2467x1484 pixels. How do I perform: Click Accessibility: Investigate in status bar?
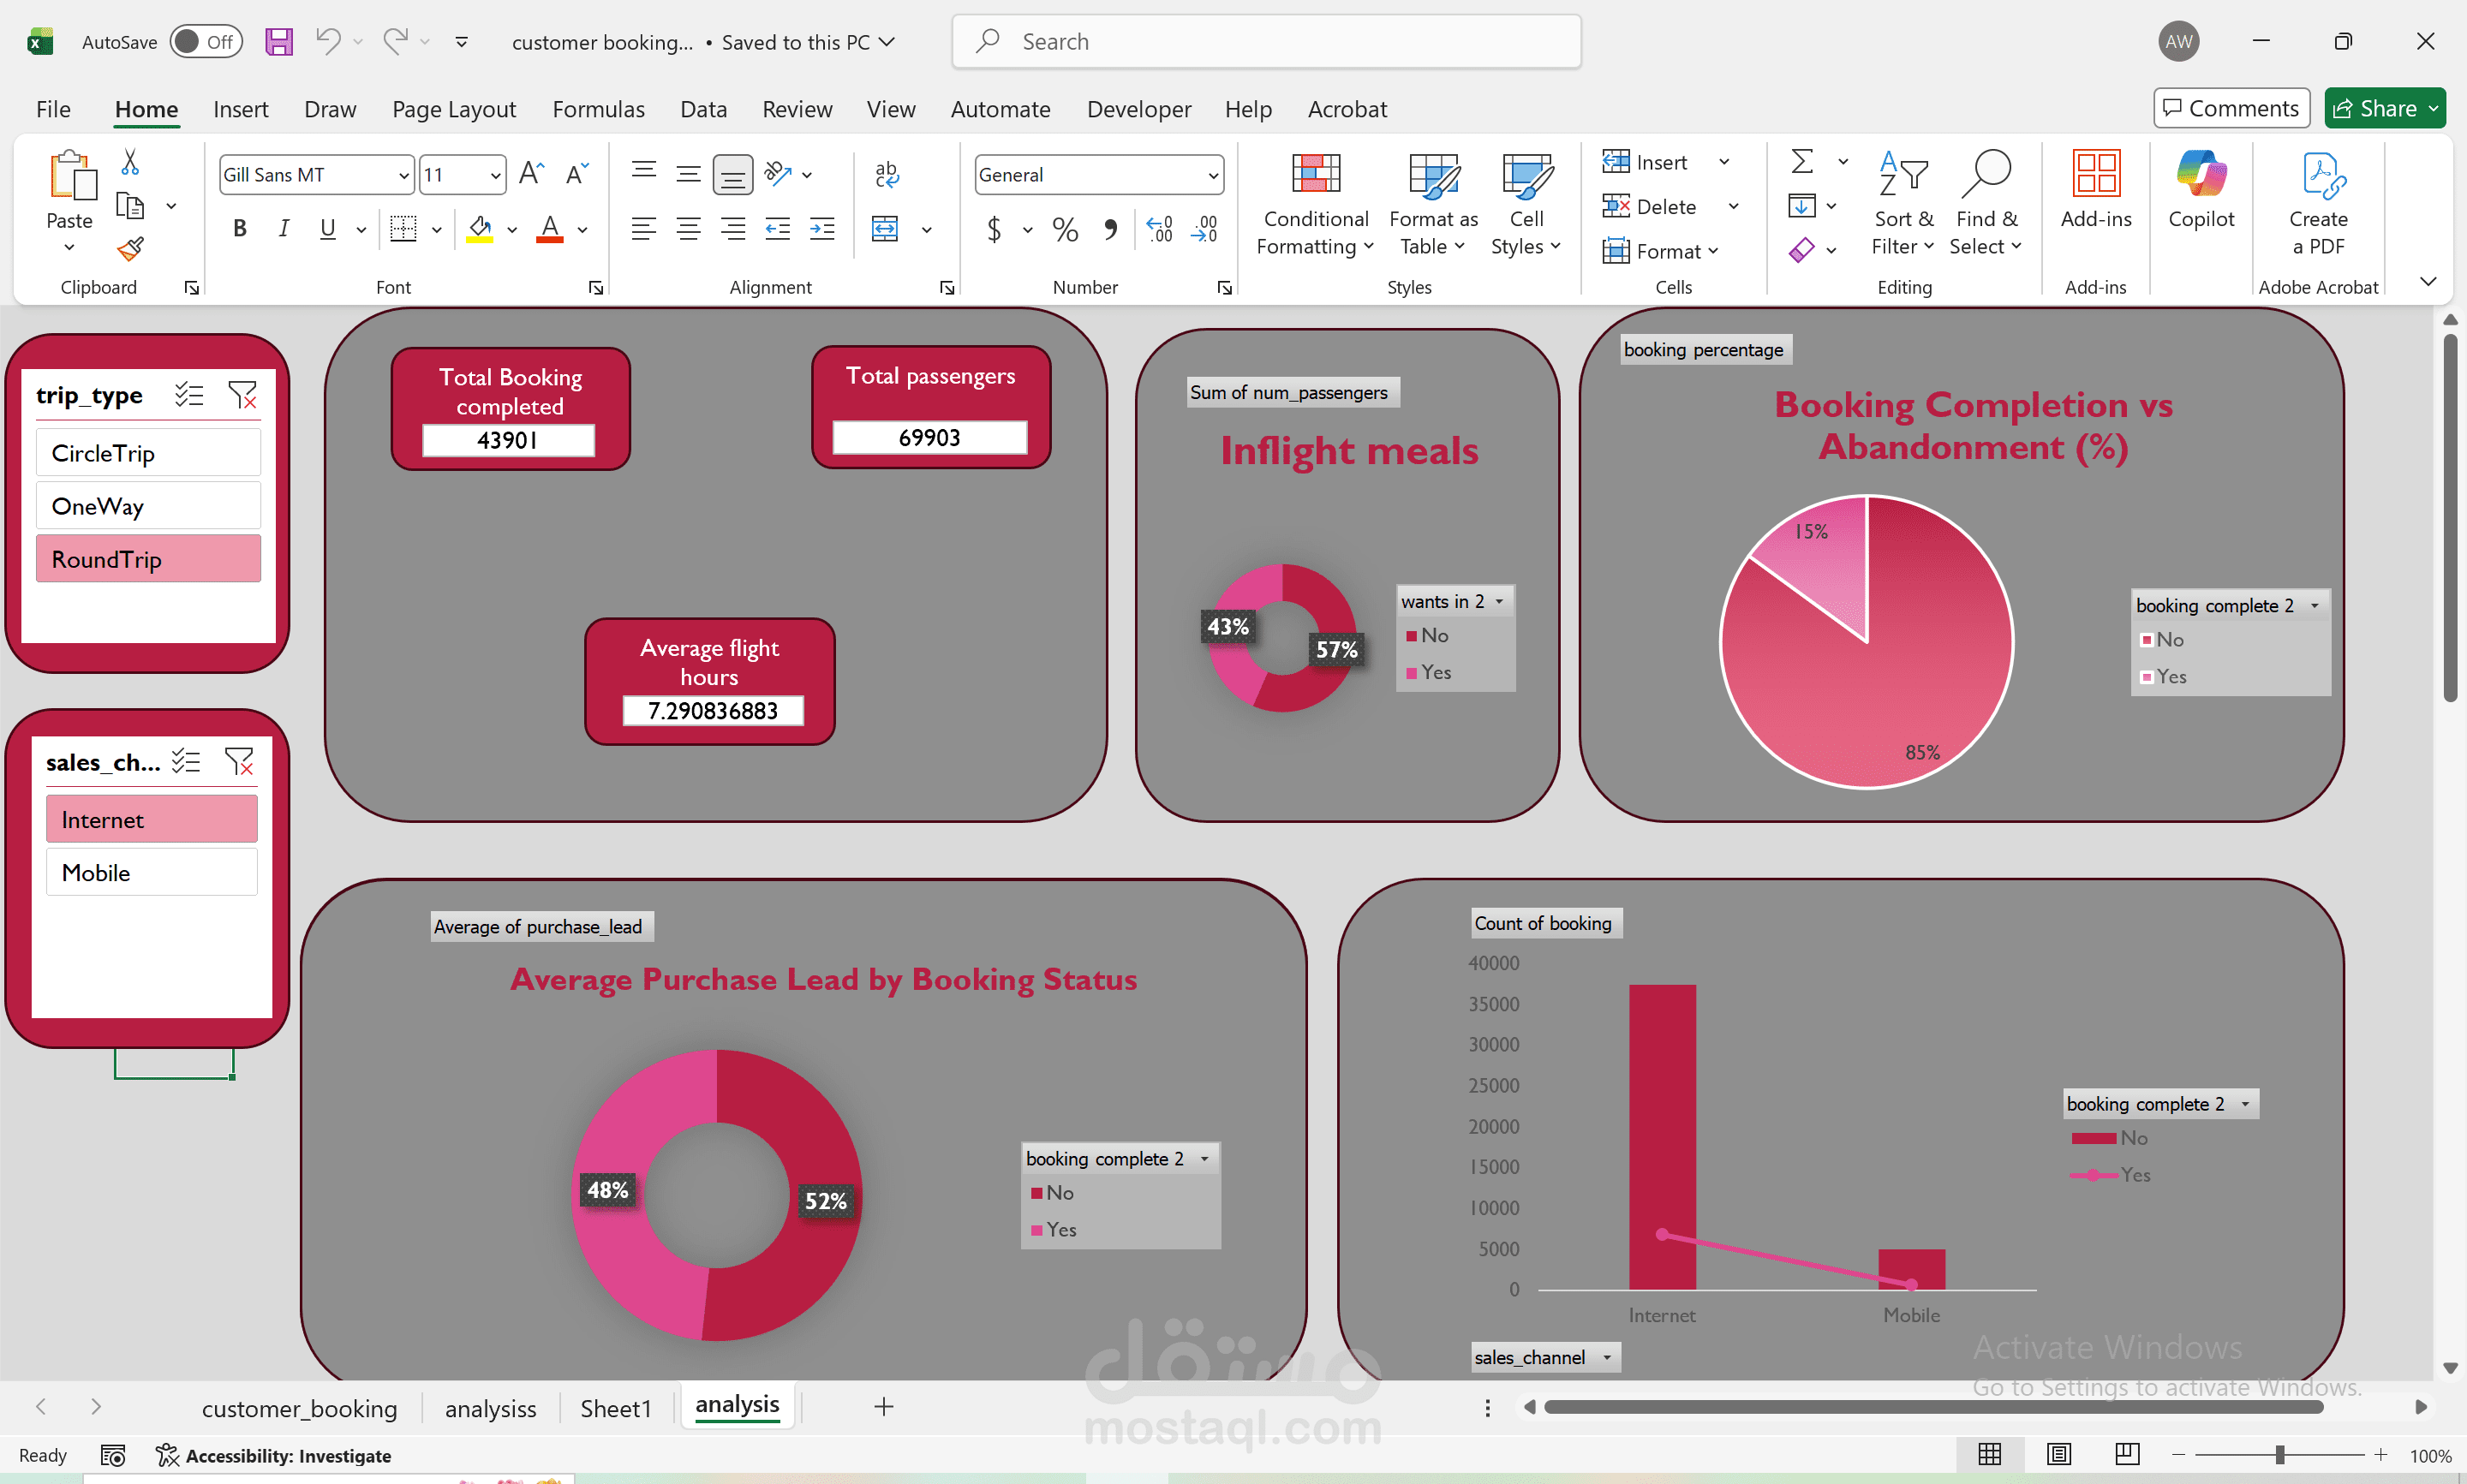coord(273,1455)
